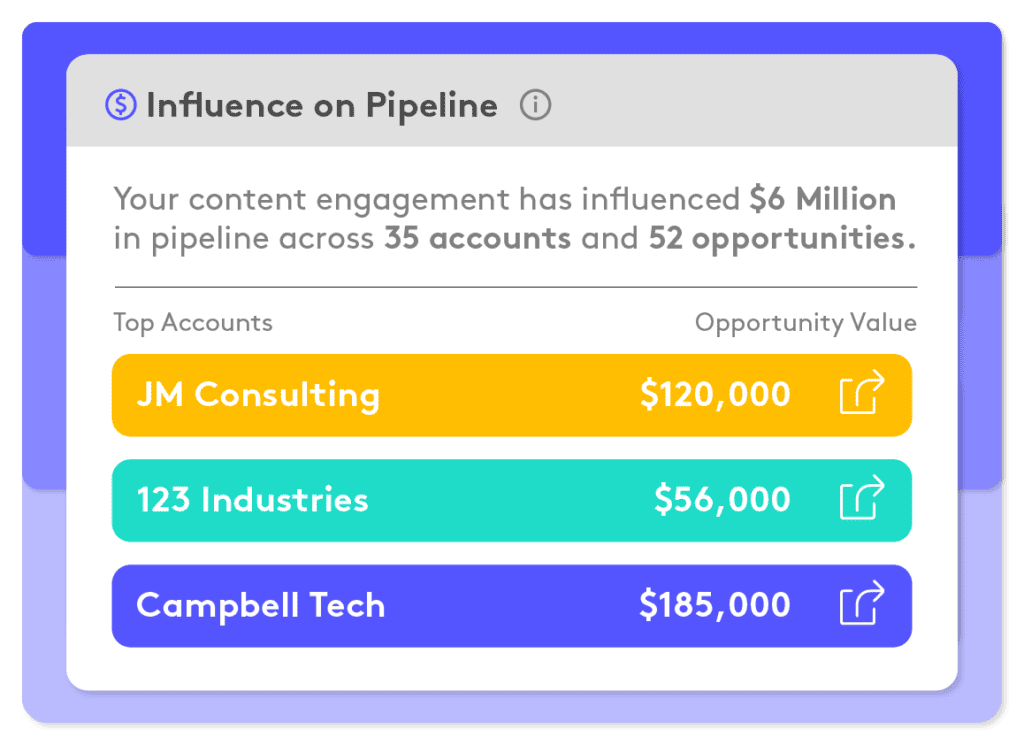This screenshot has height=745, width=1024.
Task: Click the Opportunity Value column header
Action: (x=806, y=322)
